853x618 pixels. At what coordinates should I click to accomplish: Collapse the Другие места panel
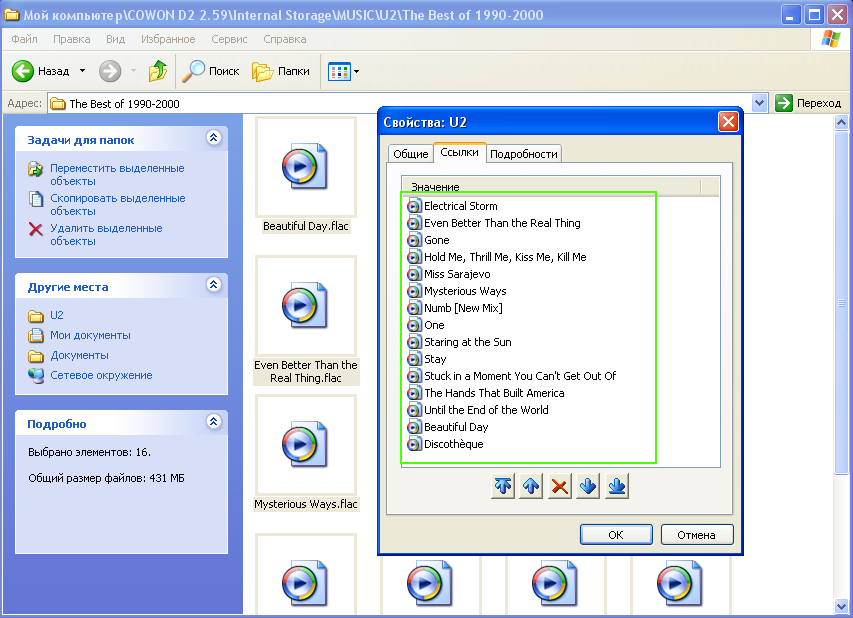(214, 285)
